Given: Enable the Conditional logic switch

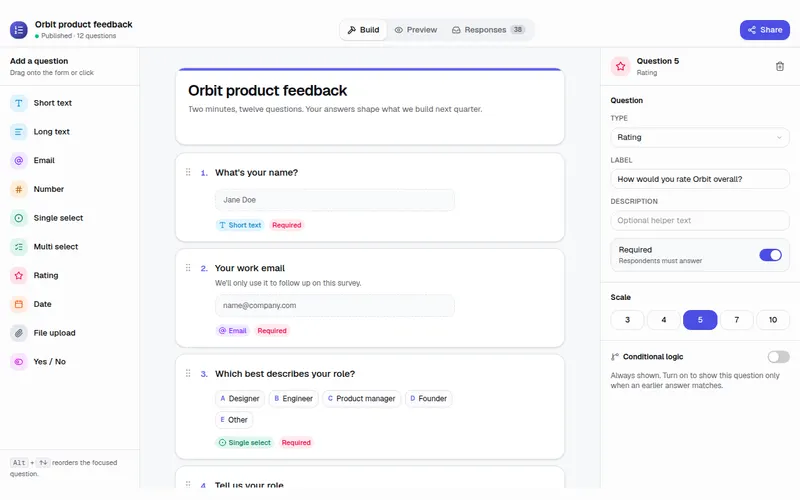Looking at the screenshot, I should click(778, 357).
